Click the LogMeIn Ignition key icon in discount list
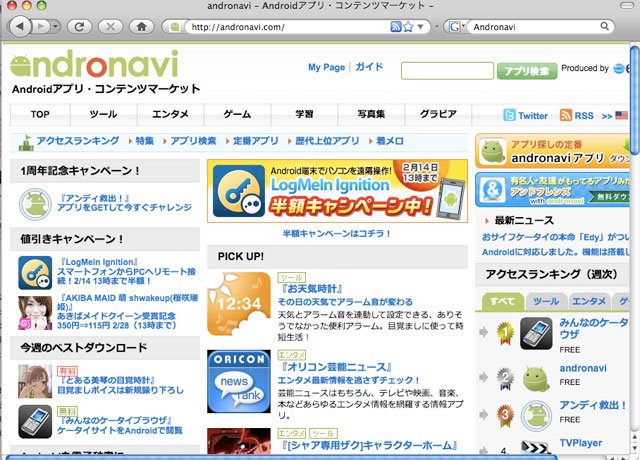 point(35,273)
